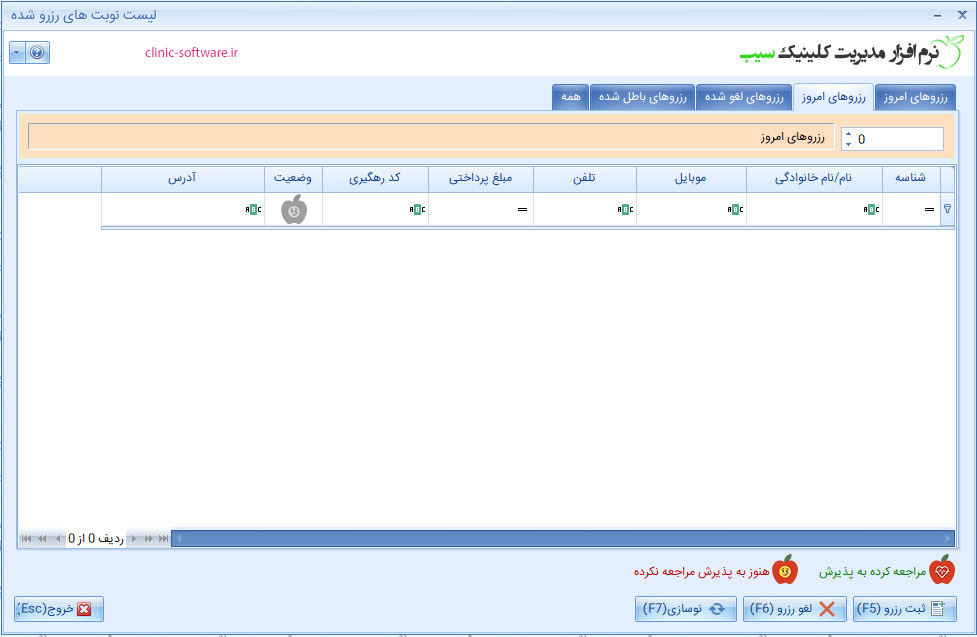The height and width of the screenshot is (637, 977).
Task: Open the aBc filter selector under موبایل
Action: click(737, 209)
